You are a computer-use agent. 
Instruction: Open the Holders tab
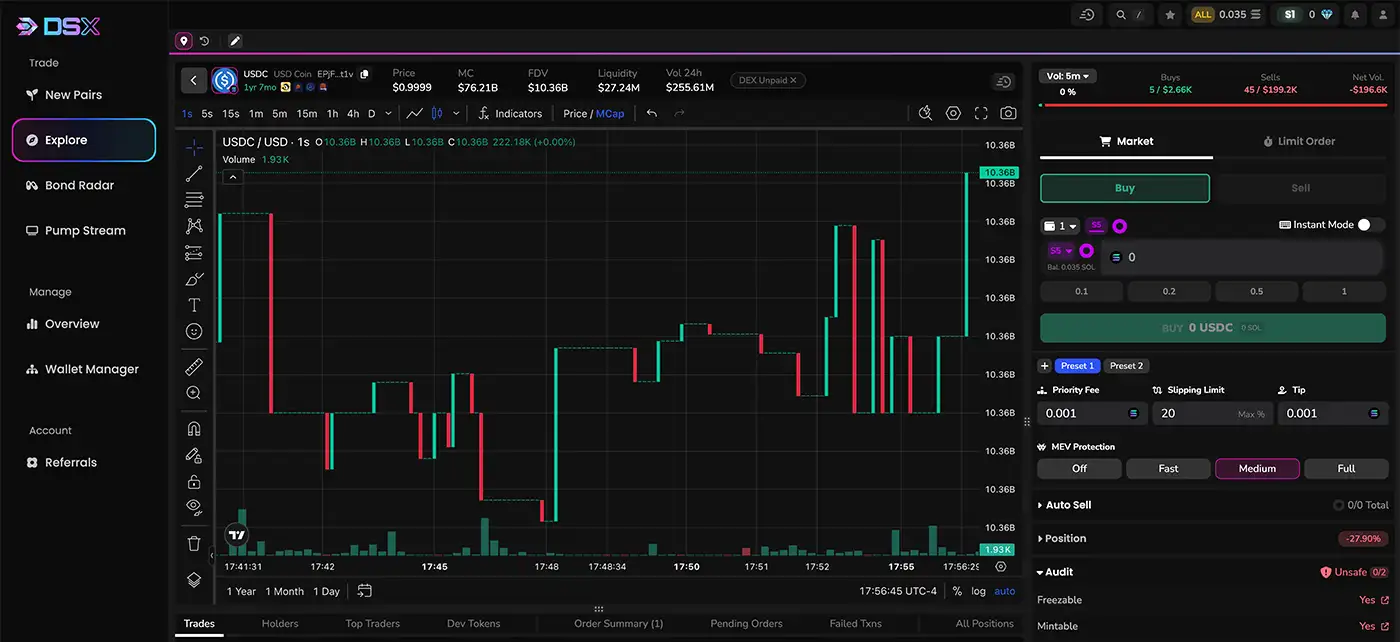[x=280, y=624]
